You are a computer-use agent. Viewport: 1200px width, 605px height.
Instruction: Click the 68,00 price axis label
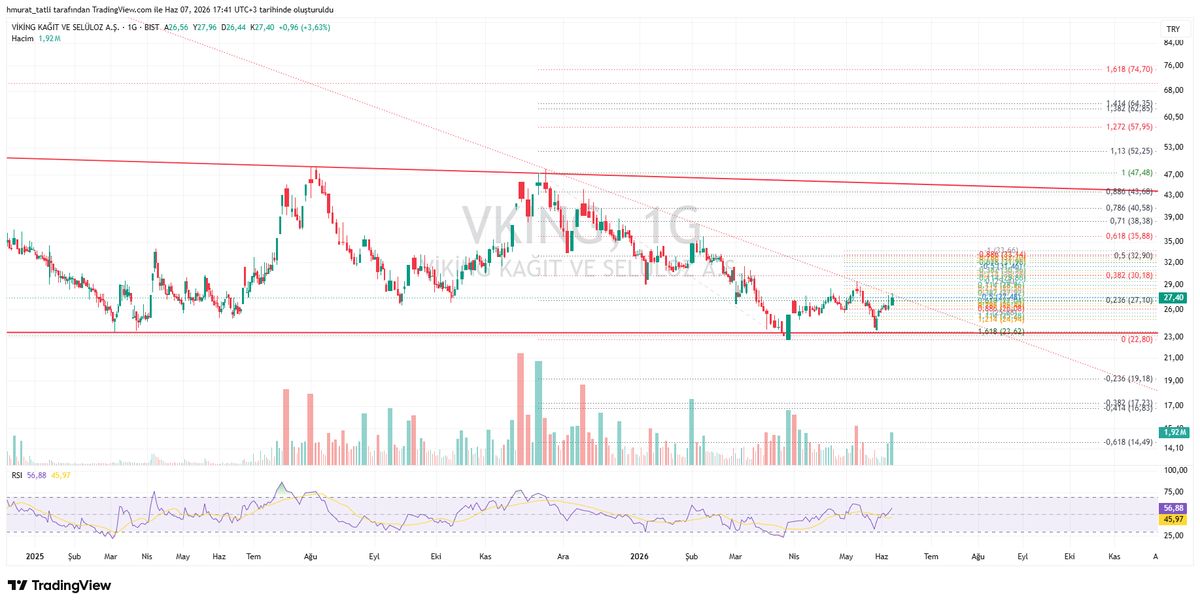point(1173,92)
